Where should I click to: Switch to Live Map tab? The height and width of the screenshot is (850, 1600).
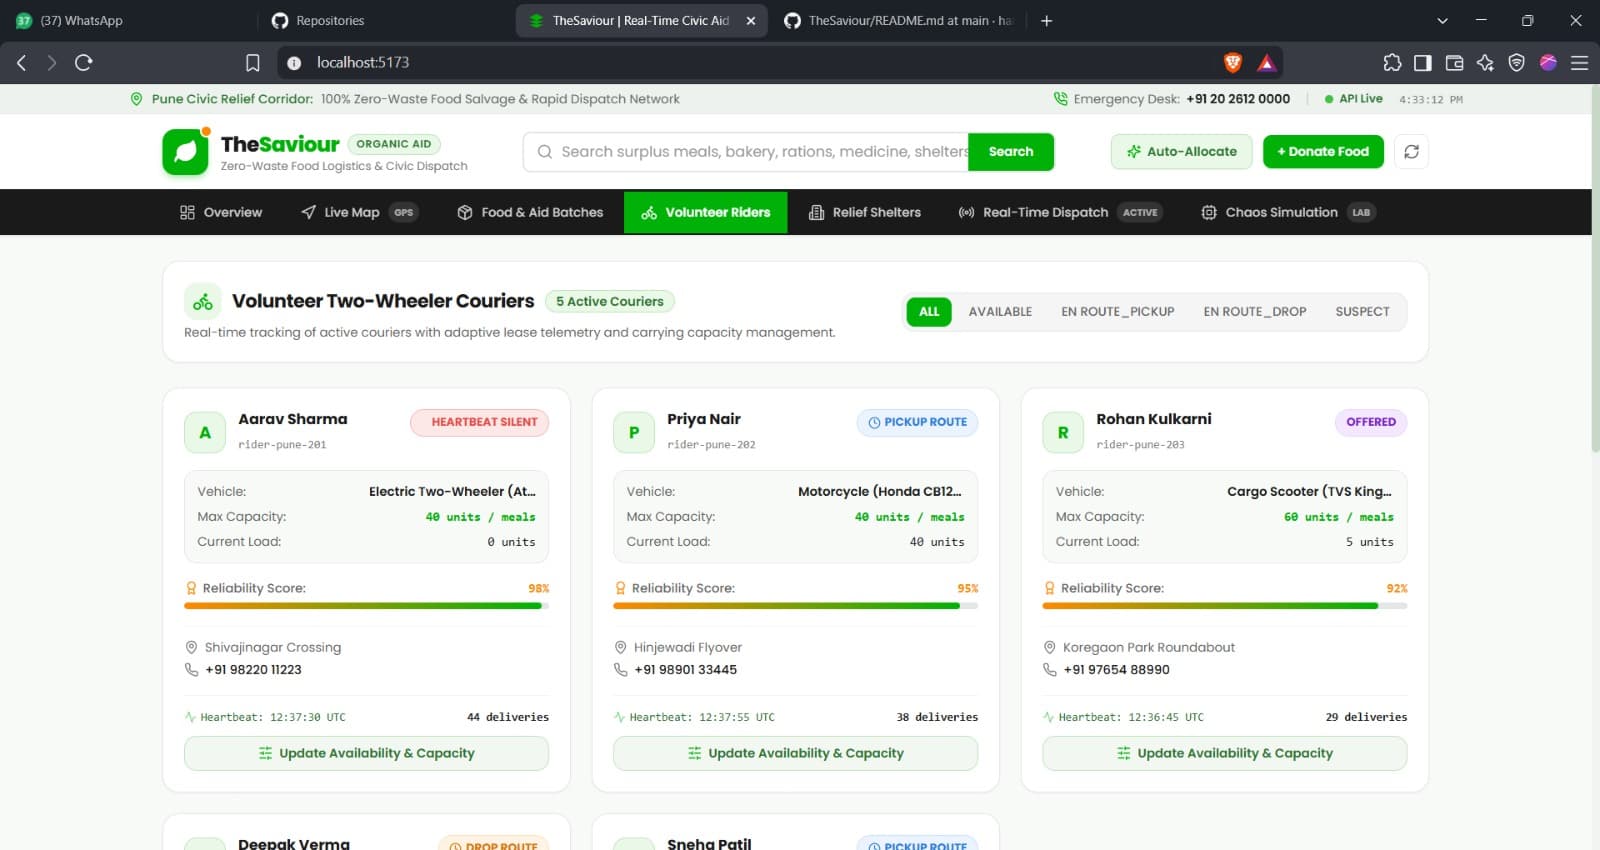pyautogui.click(x=358, y=212)
